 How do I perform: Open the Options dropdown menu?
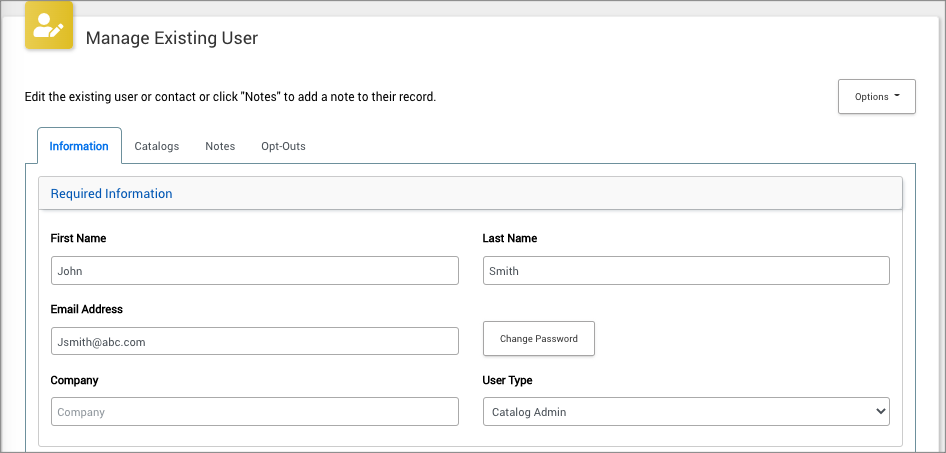(876, 97)
